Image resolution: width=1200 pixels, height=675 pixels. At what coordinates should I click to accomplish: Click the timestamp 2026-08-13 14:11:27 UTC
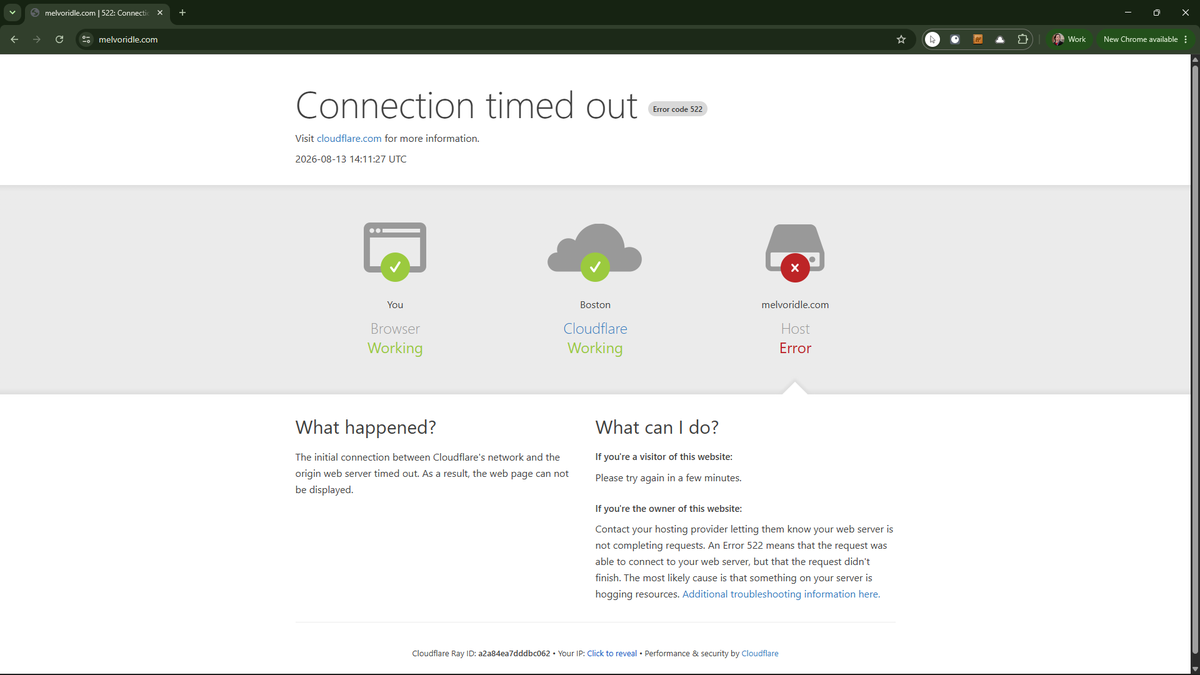[351, 159]
